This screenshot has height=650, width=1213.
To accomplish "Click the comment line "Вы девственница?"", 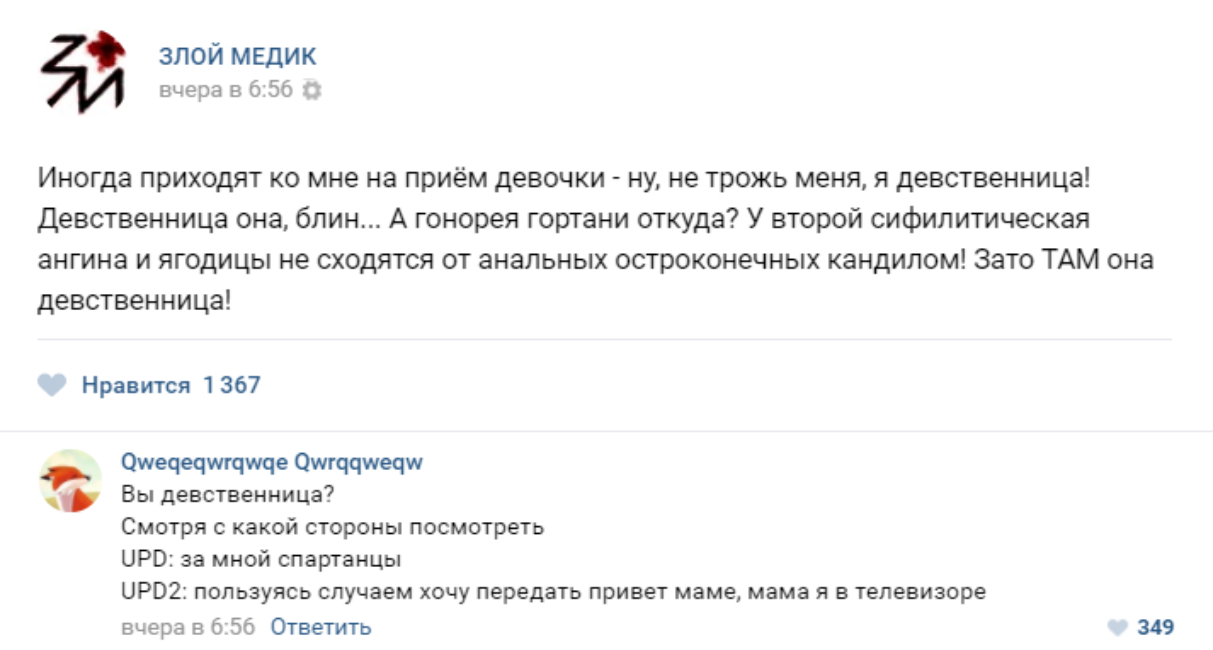I will click(227, 494).
